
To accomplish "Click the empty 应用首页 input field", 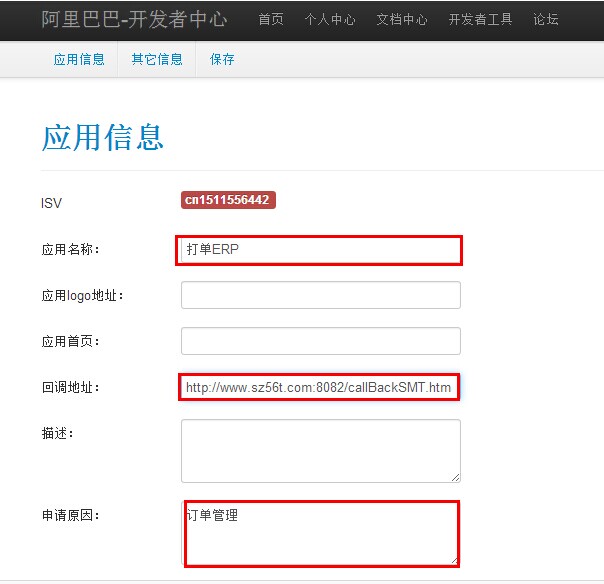I will pos(320,341).
